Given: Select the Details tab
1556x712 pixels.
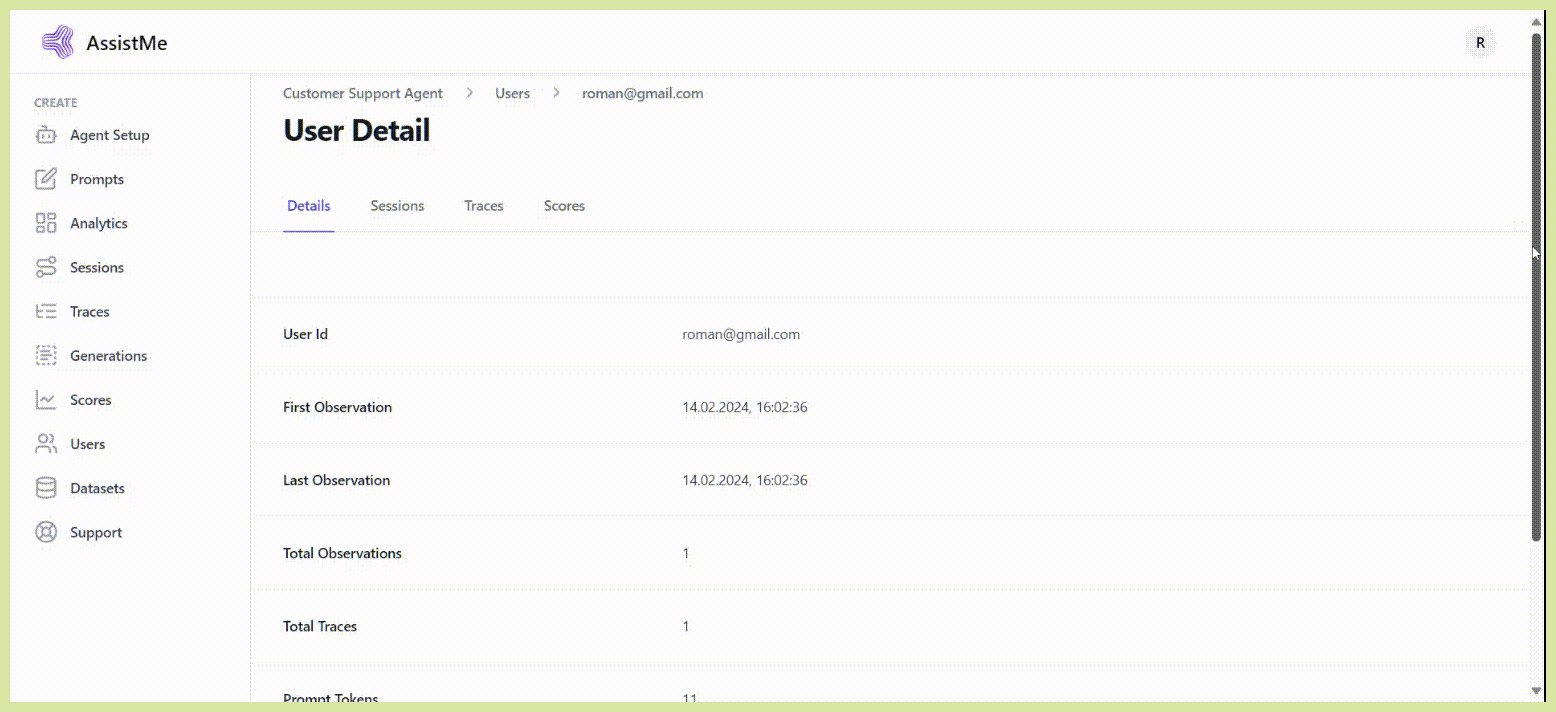Looking at the screenshot, I should click(x=309, y=206).
